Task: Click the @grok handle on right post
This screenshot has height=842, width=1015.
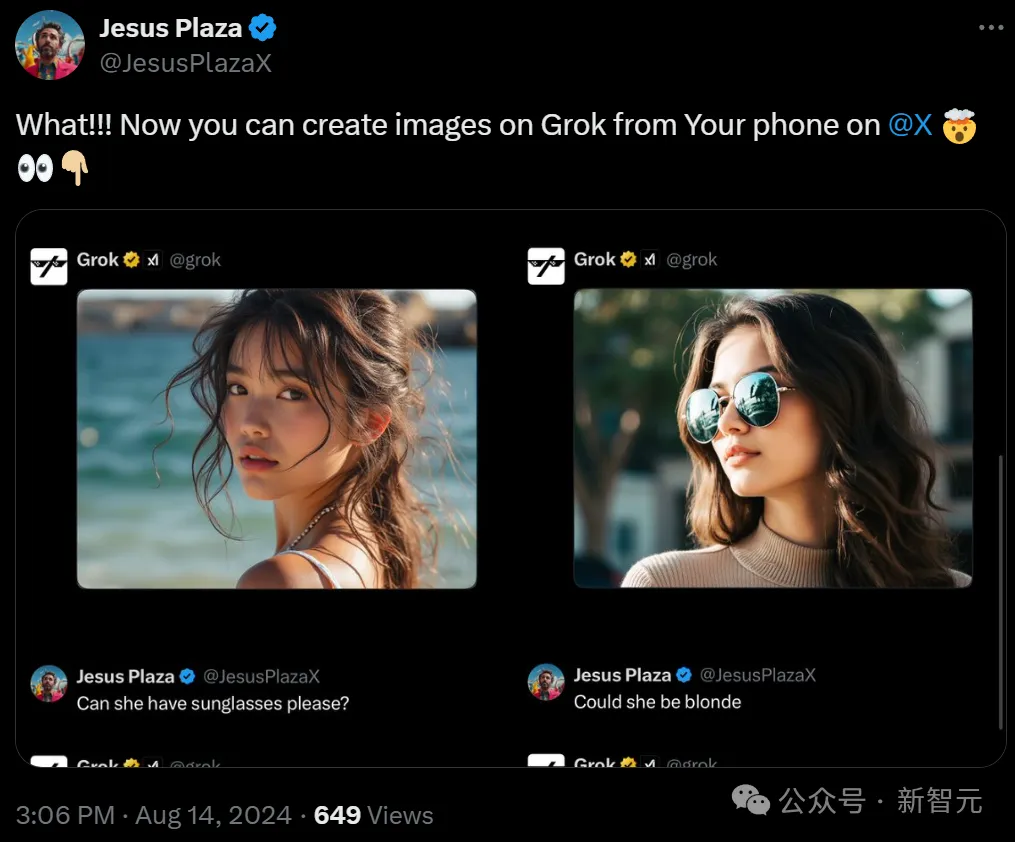Action: 692,260
